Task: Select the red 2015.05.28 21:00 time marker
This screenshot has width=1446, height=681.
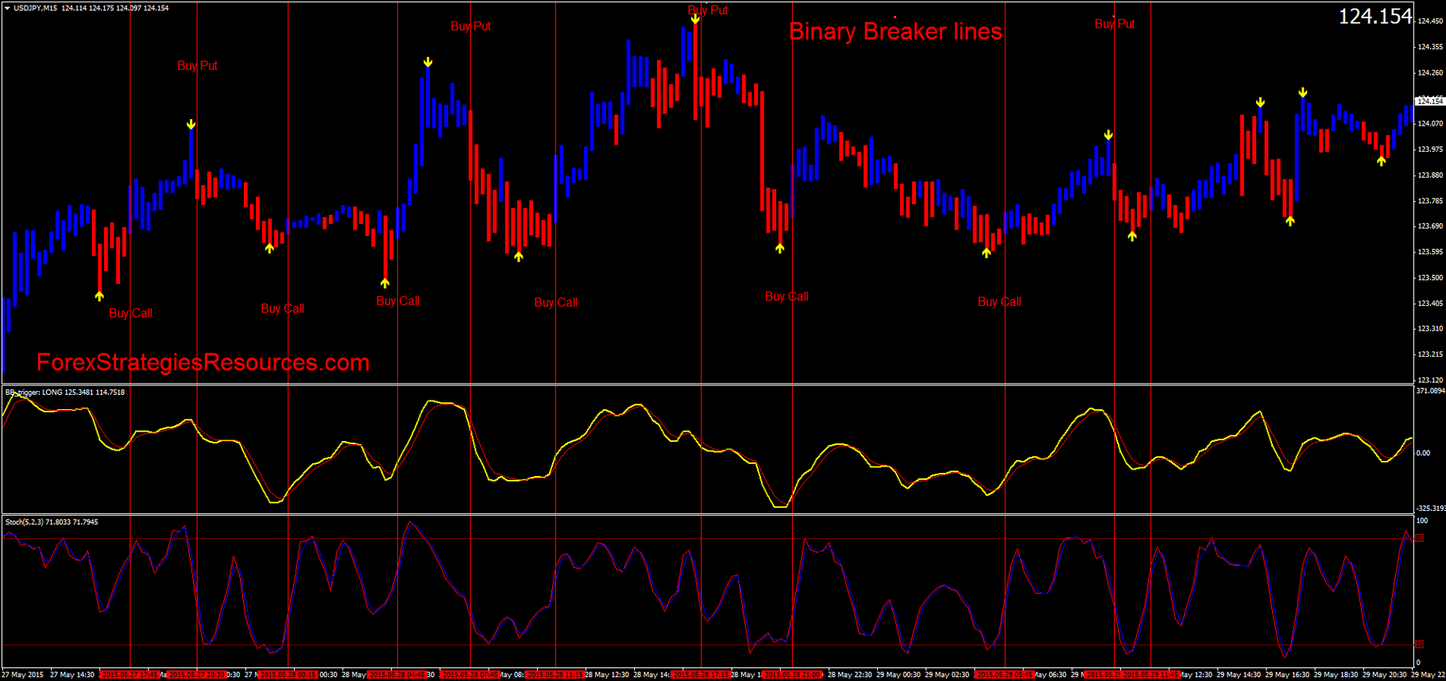Action: [792, 675]
